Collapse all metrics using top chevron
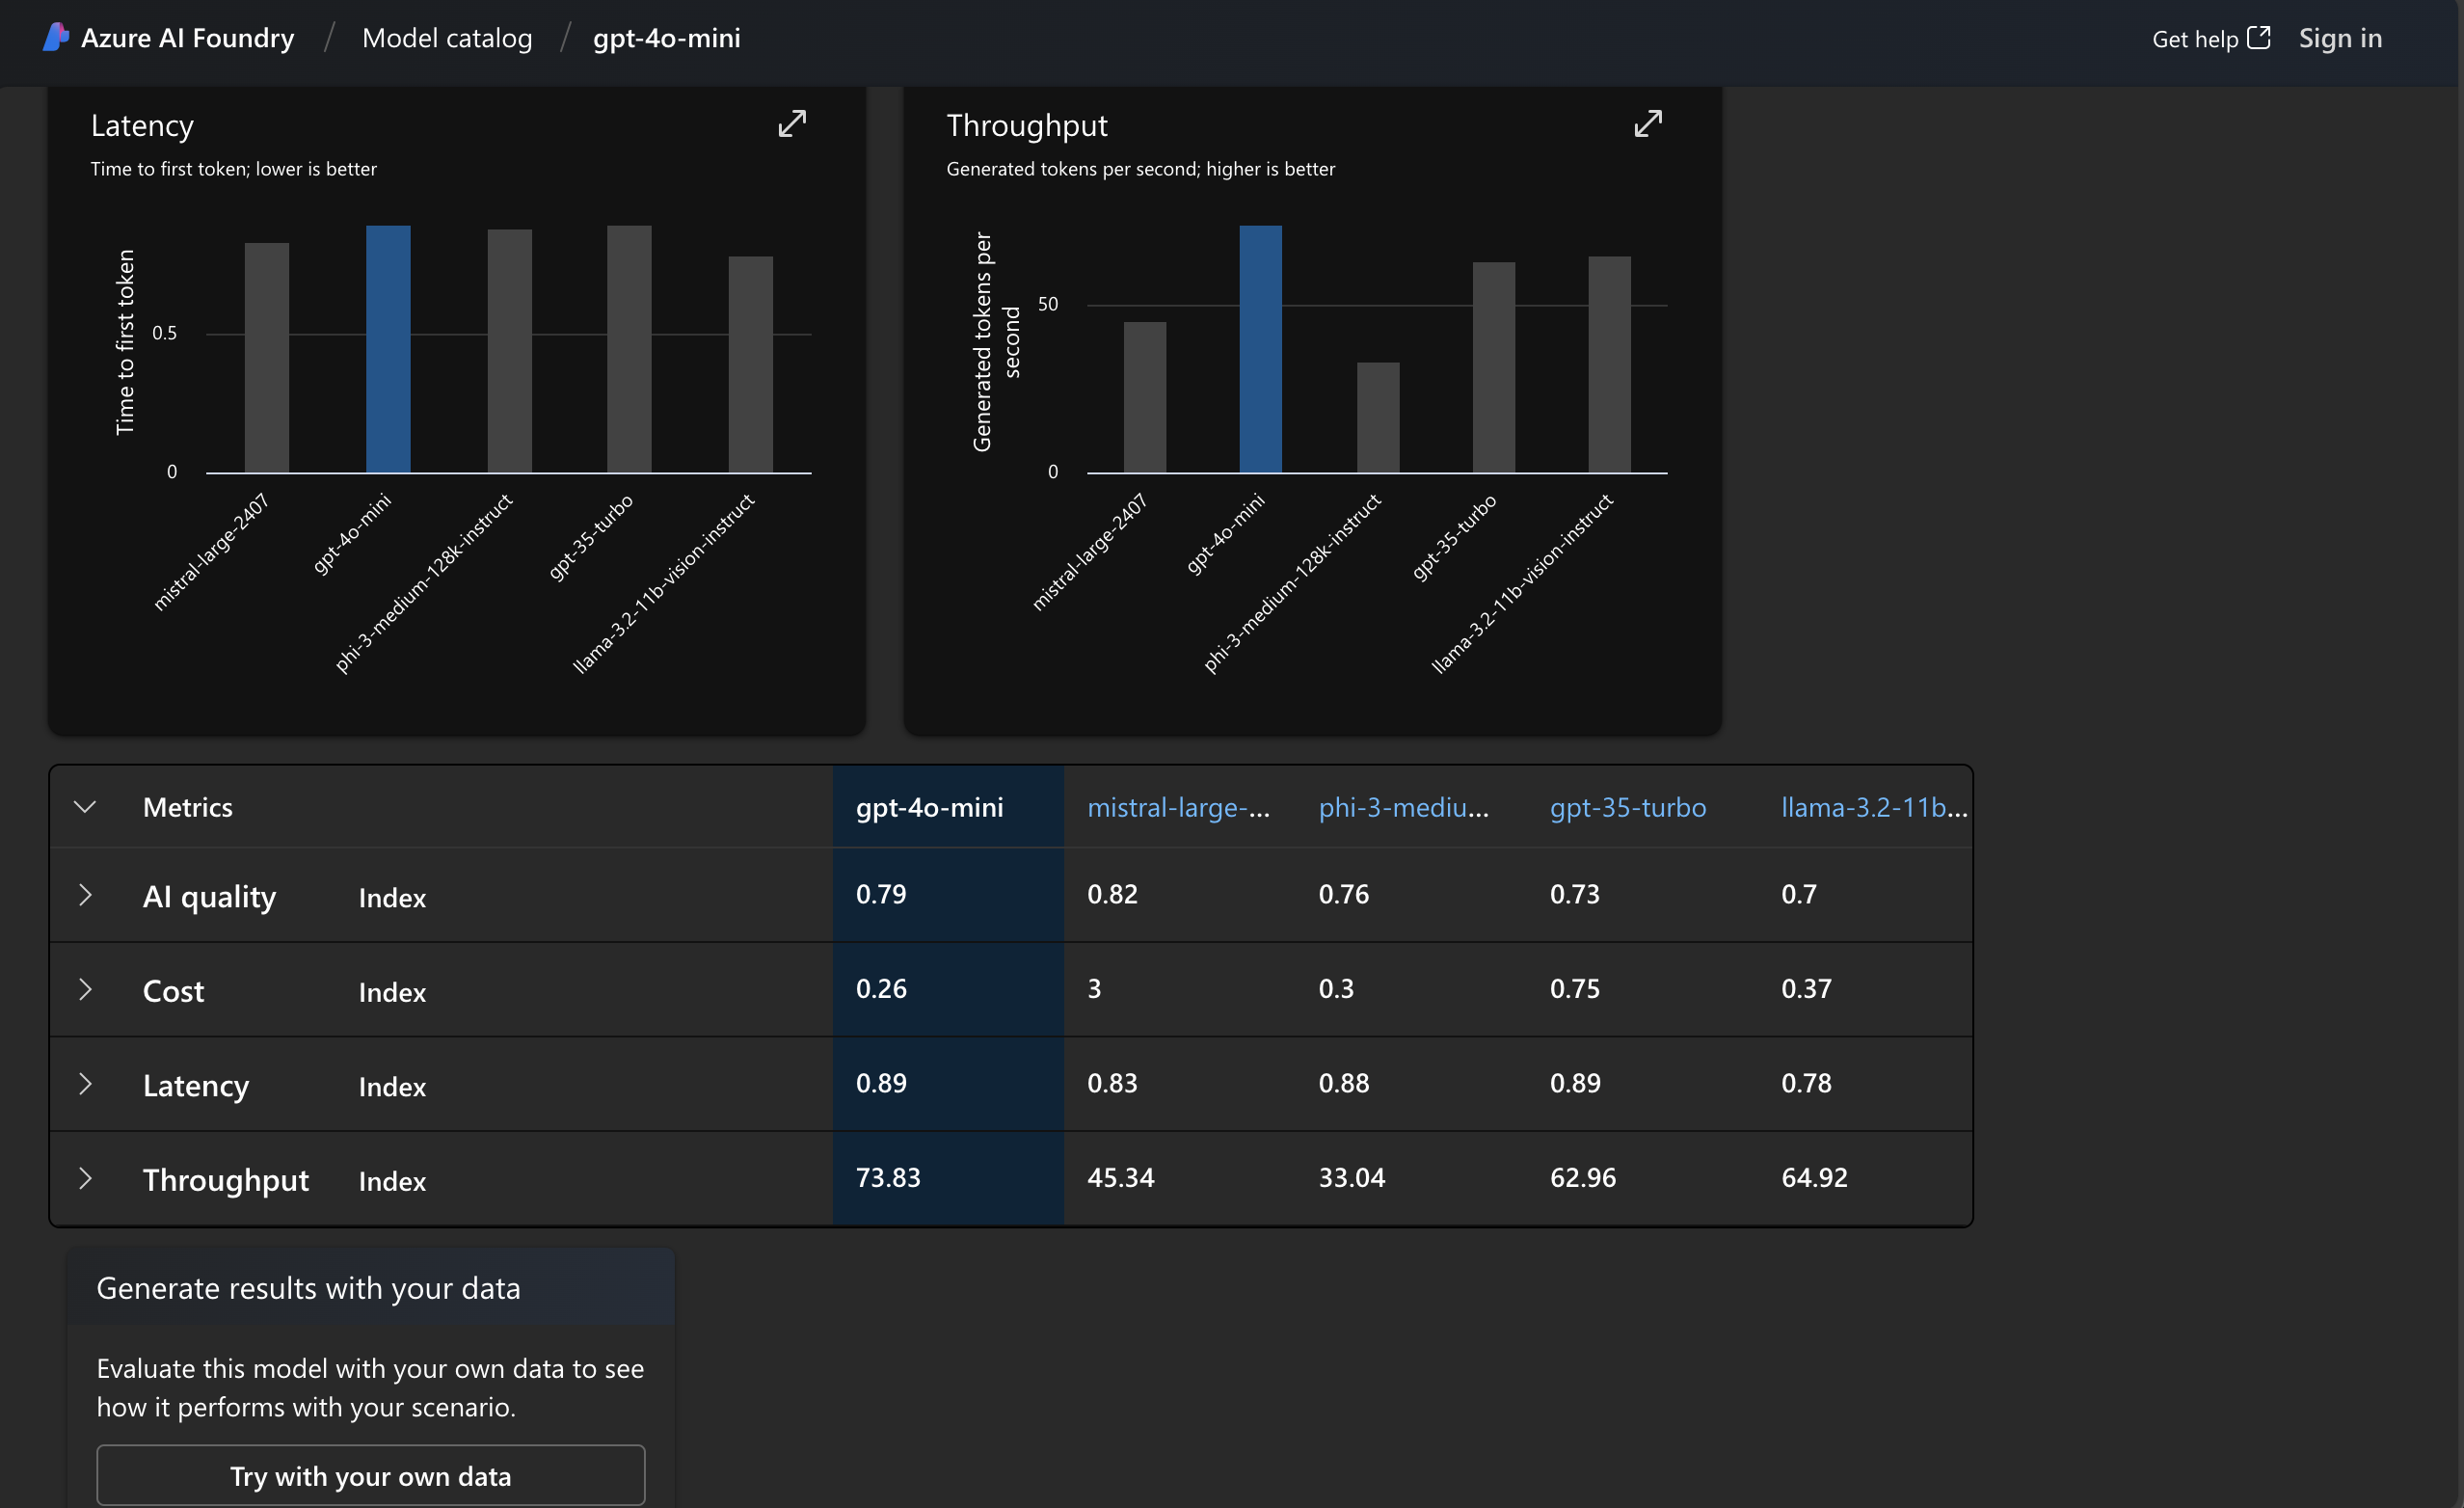The height and width of the screenshot is (1508, 2464). tap(83, 806)
